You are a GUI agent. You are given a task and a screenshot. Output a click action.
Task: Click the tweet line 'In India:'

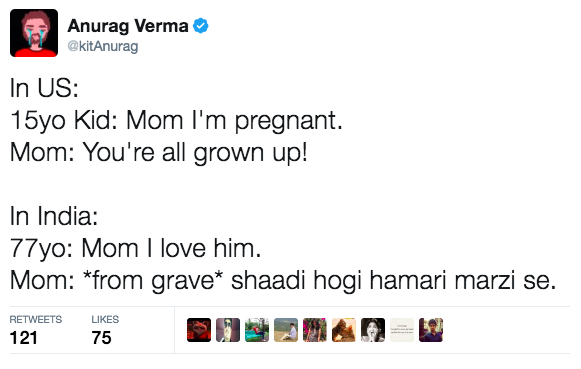tap(54, 216)
